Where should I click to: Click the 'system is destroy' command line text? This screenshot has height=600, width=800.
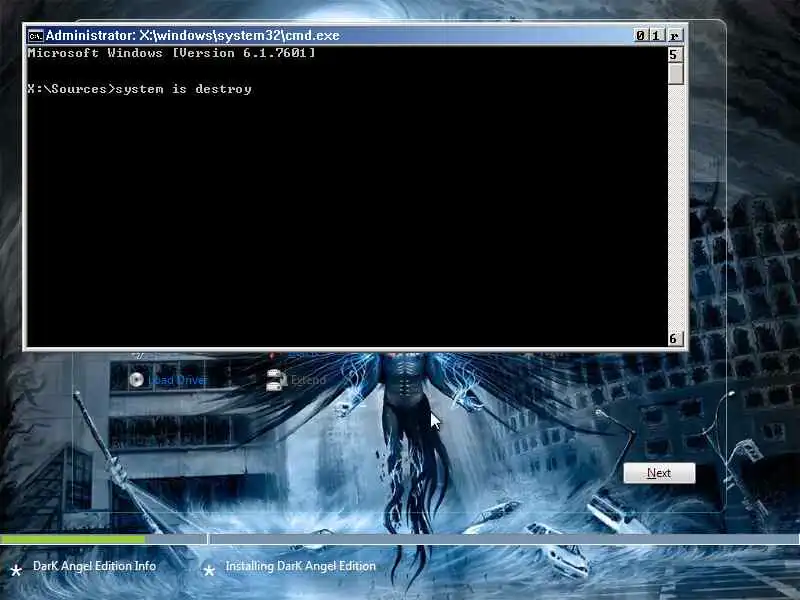184,89
